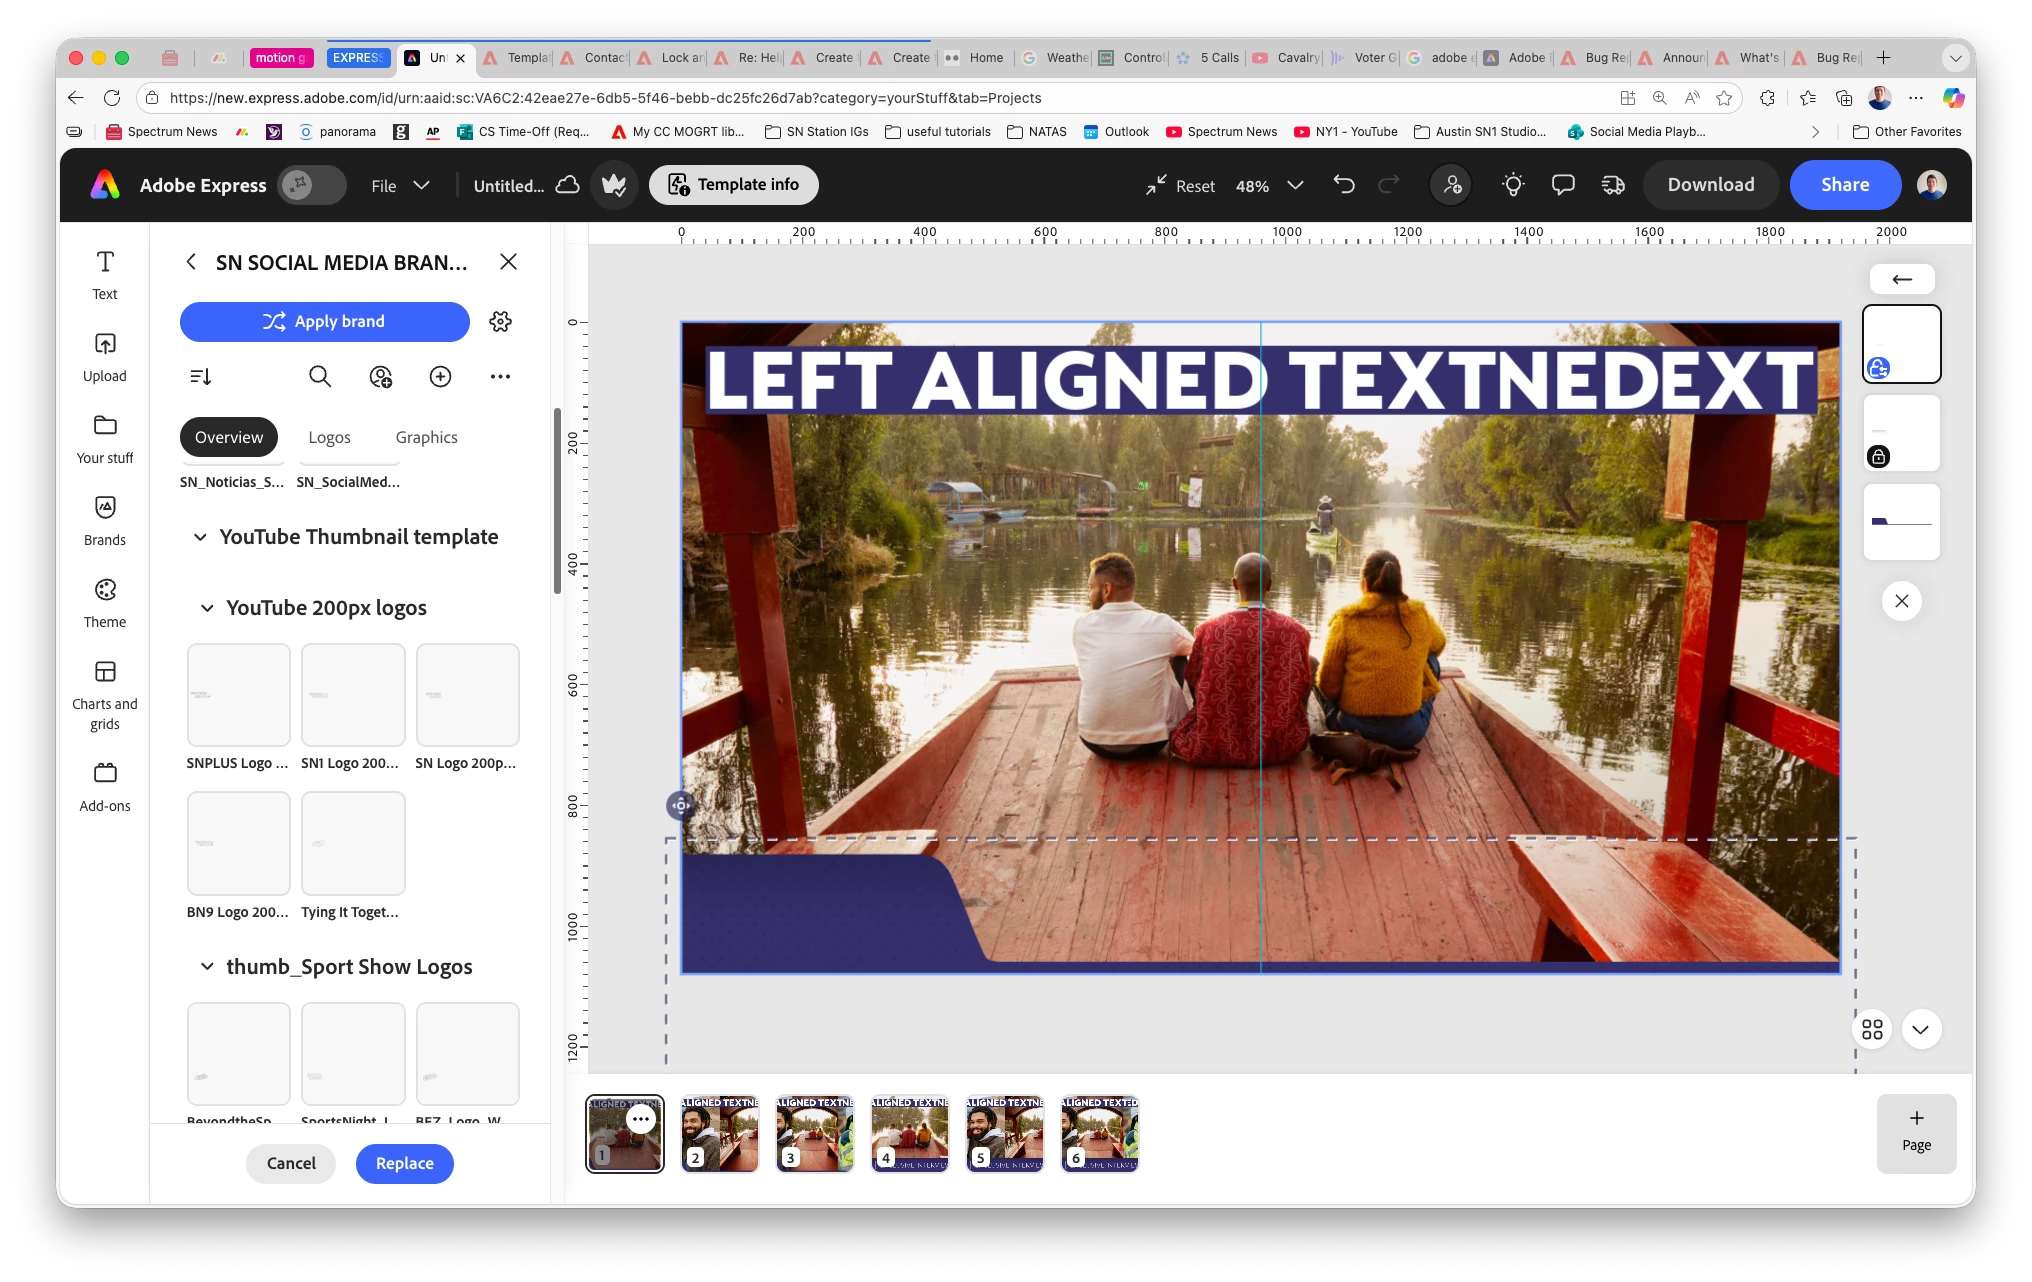Open the zoom 48% dropdown
Screen dimensions: 2032x1282
point(1294,186)
